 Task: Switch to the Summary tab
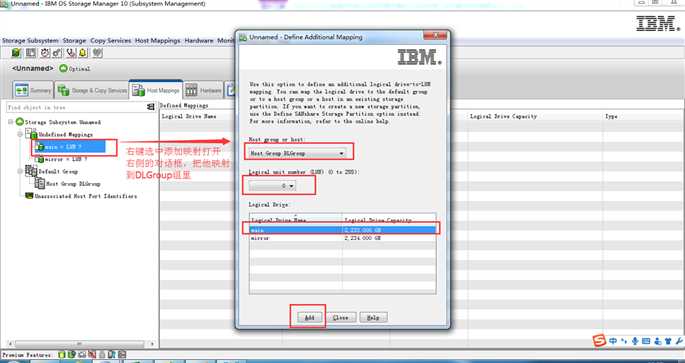point(33,90)
